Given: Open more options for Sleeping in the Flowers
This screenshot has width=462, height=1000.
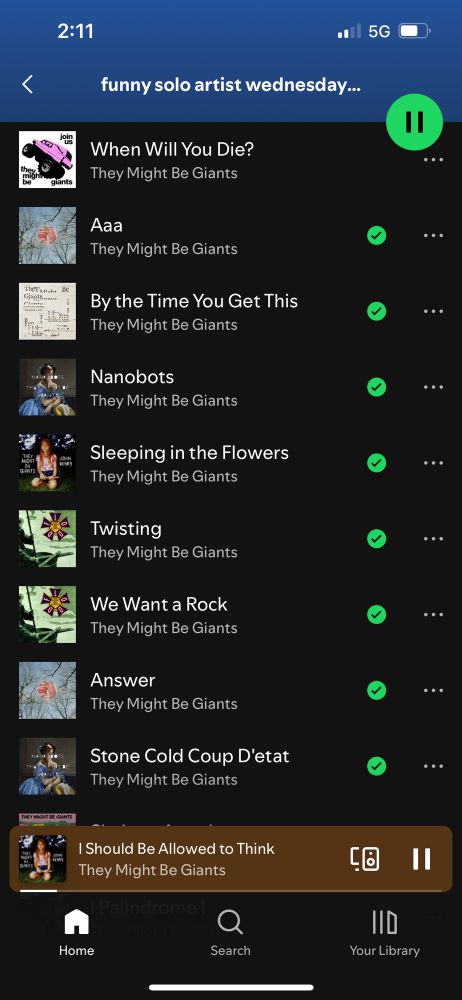Looking at the screenshot, I should [x=433, y=463].
